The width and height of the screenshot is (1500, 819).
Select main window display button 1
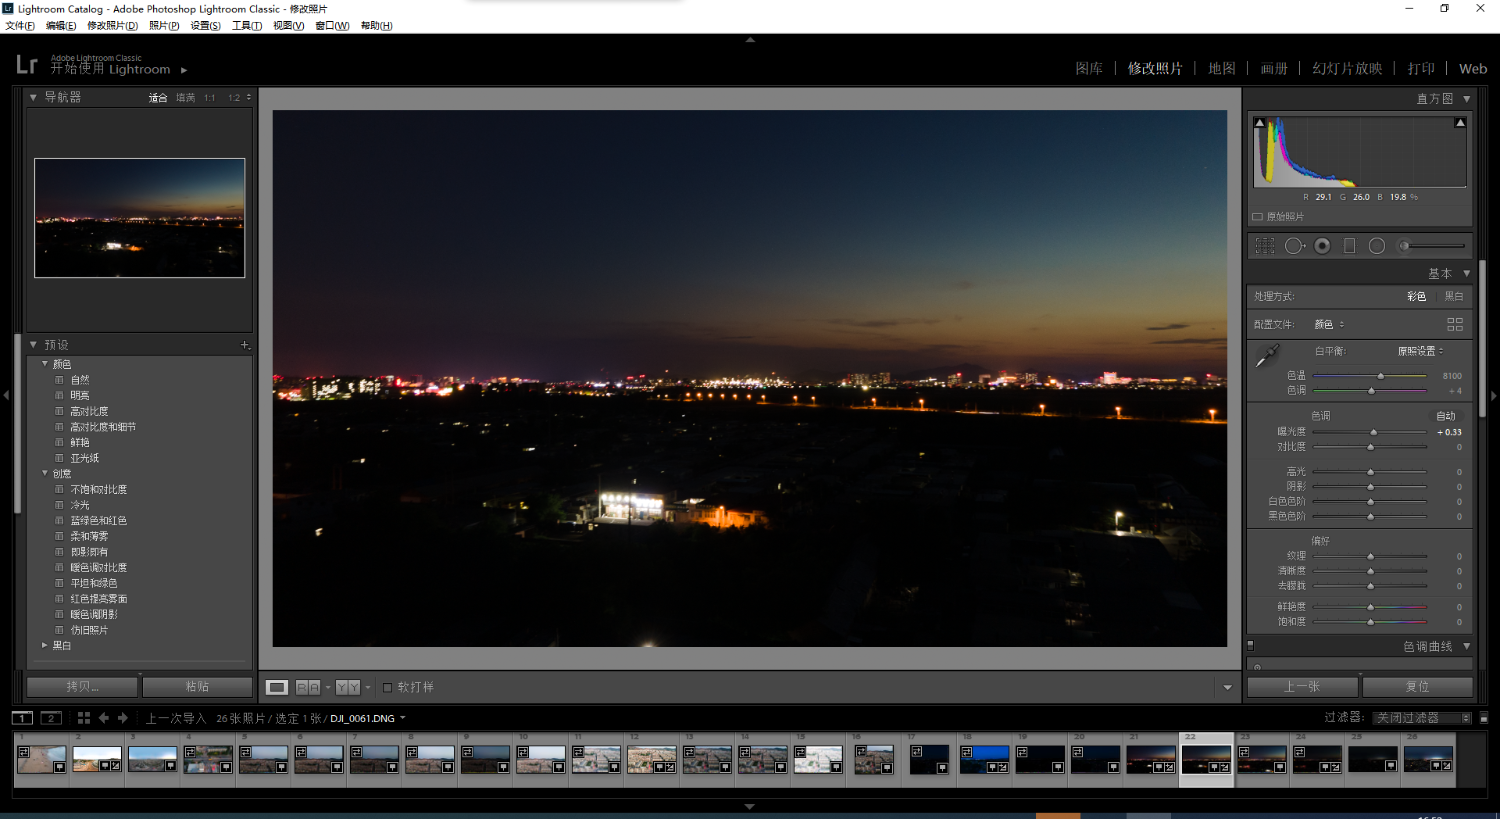pyautogui.click(x=22, y=718)
